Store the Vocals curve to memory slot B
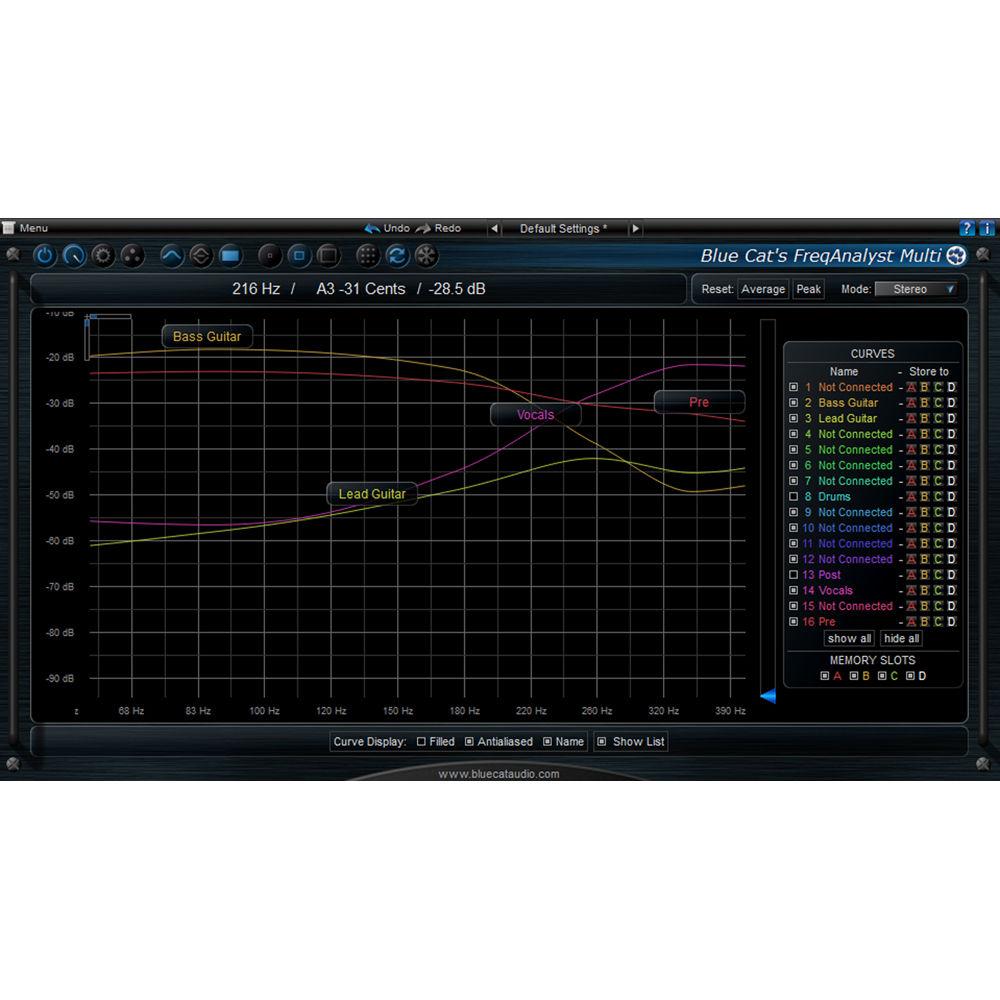The height and width of the screenshot is (1000, 1000). (924, 590)
